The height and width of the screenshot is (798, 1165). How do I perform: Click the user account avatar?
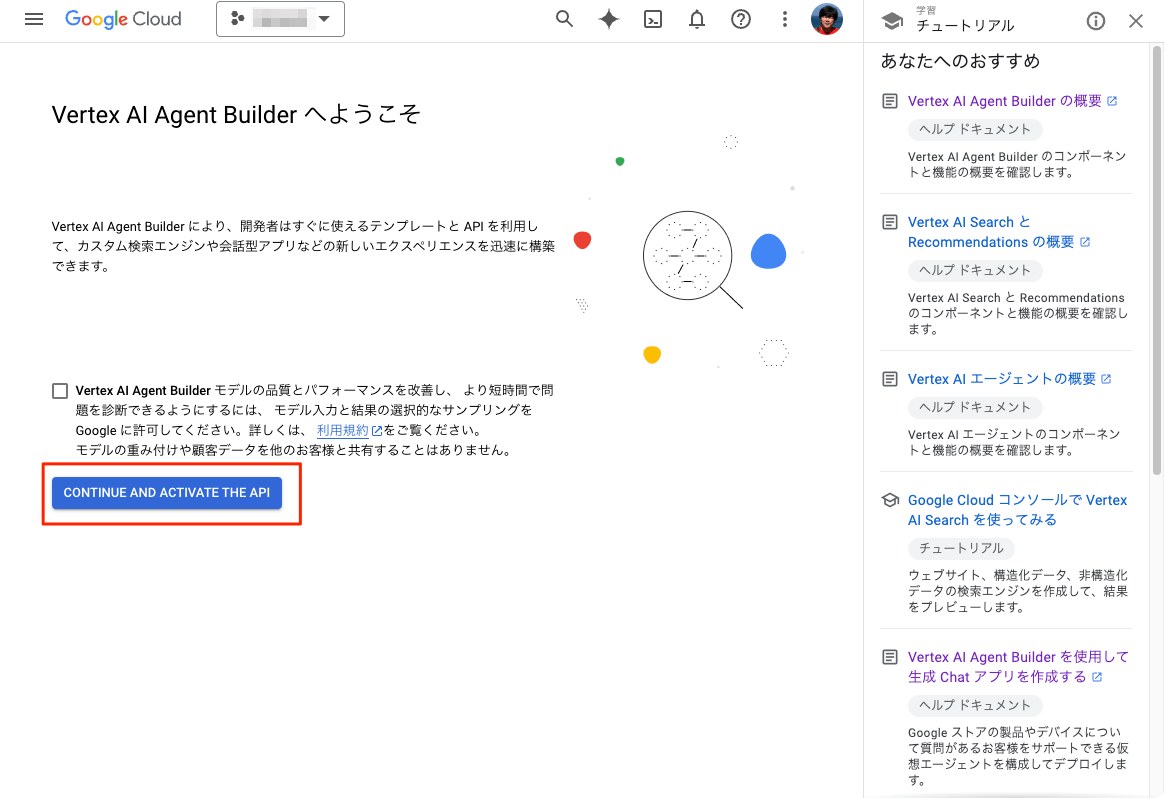(826, 19)
